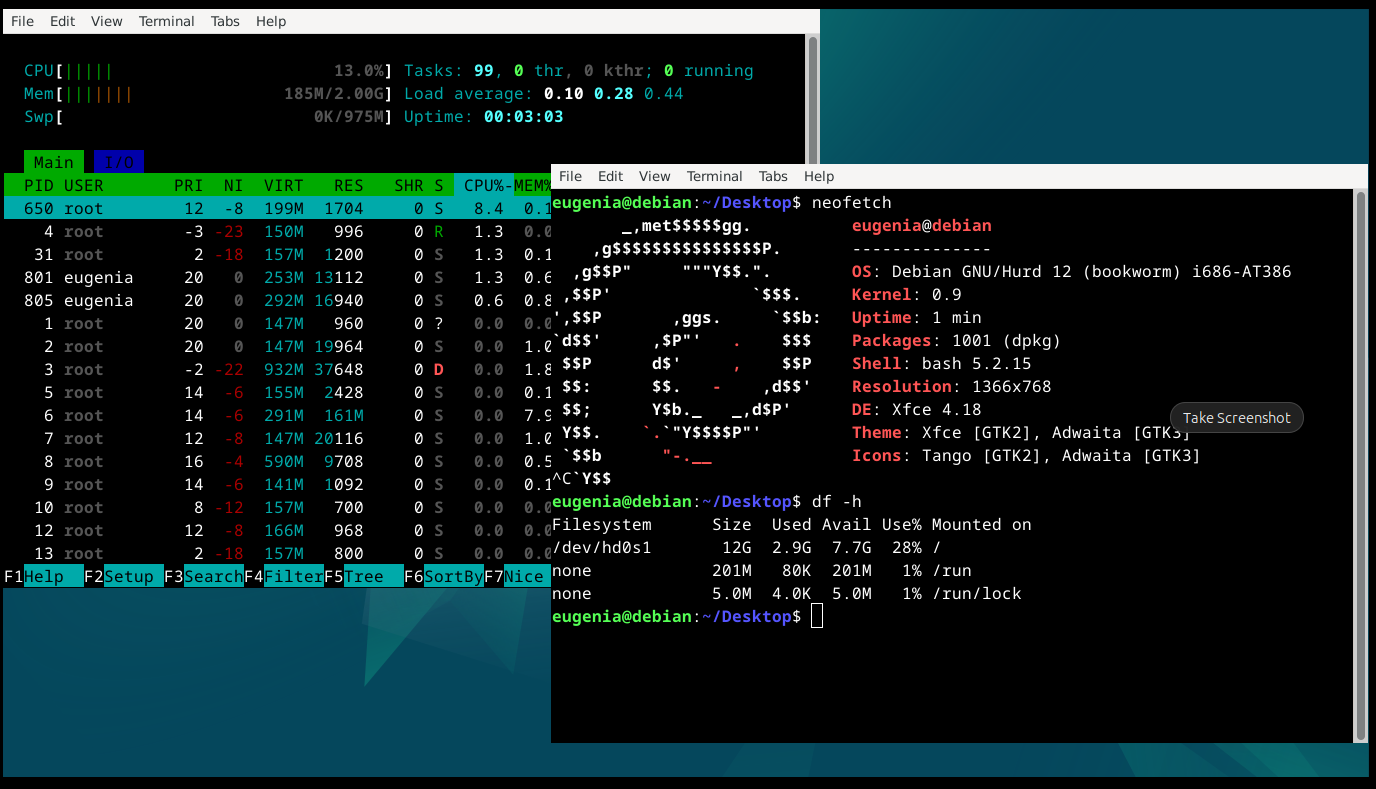Open File menu in the htop terminal window
This screenshot has height=789, width=1376.
point(22,21)
